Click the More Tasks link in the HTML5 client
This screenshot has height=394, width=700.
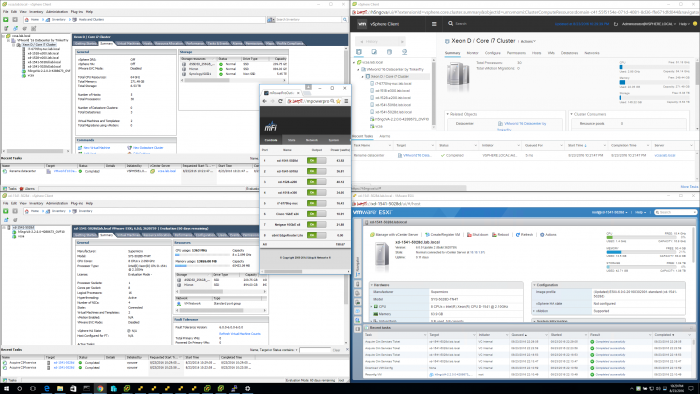click(689, 187)
